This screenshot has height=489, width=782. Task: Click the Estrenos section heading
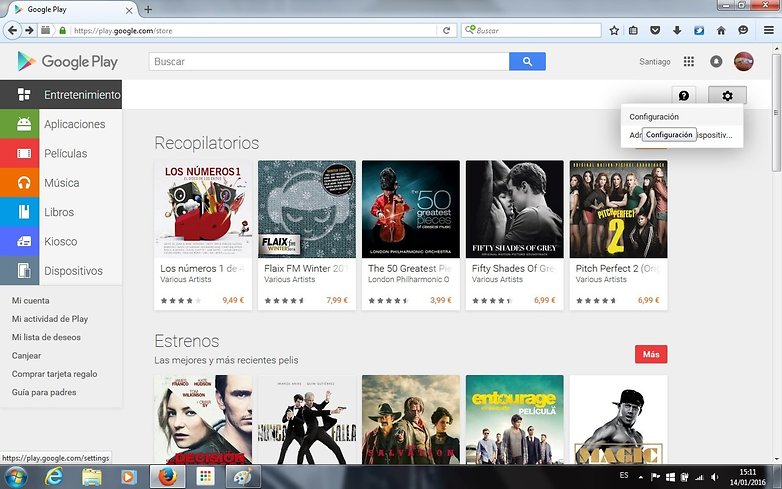(x=187, y=341)
